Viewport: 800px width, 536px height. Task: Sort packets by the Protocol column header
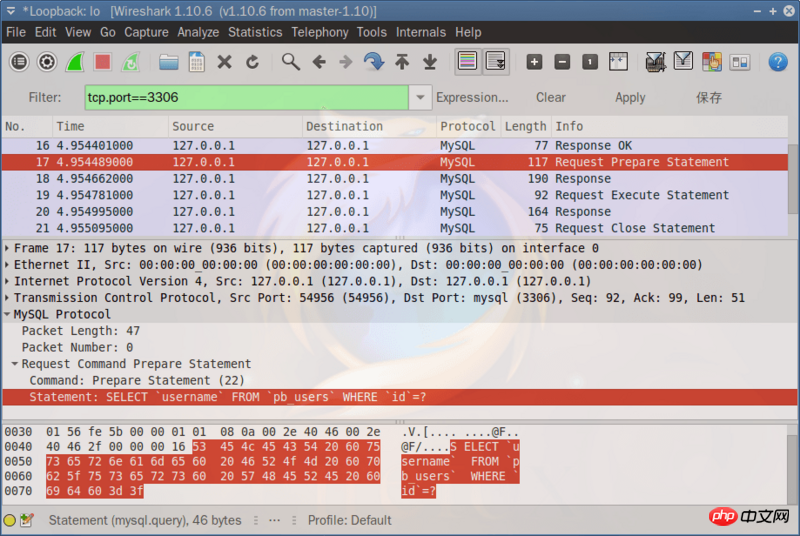[467, 126]
